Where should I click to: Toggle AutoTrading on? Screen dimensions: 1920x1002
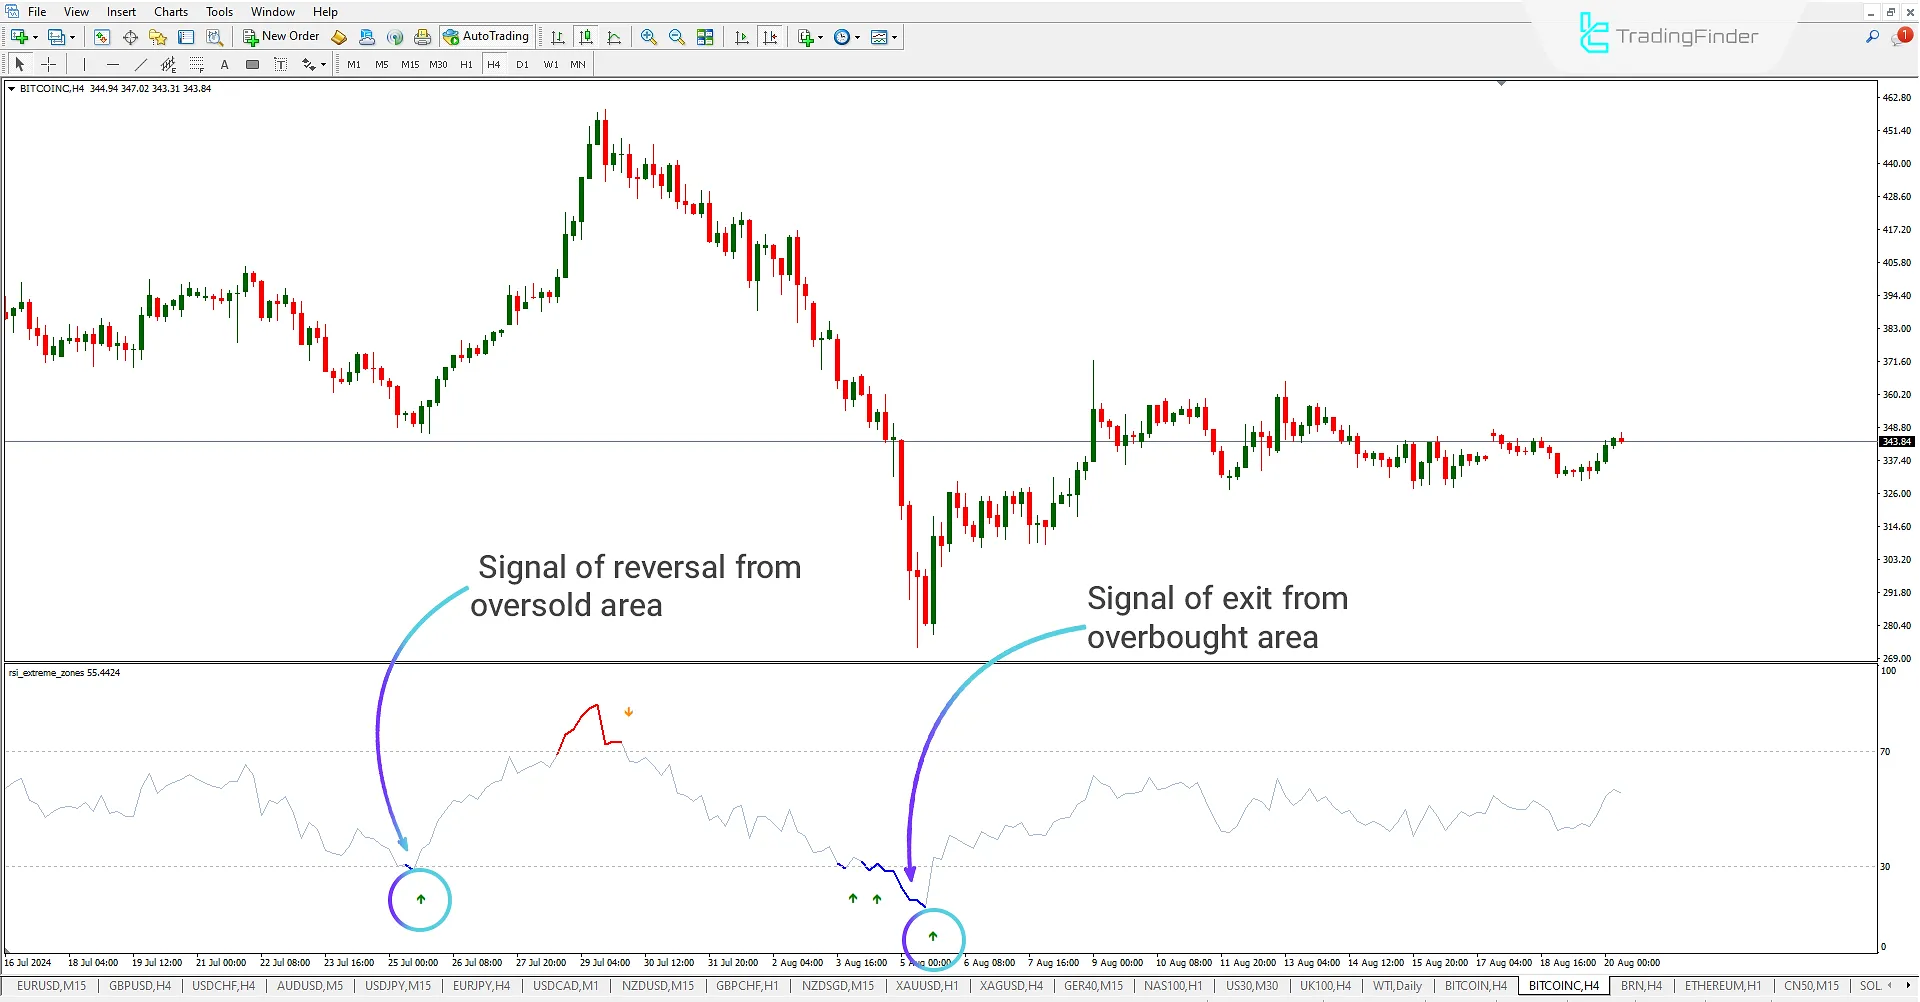point(487,36)
